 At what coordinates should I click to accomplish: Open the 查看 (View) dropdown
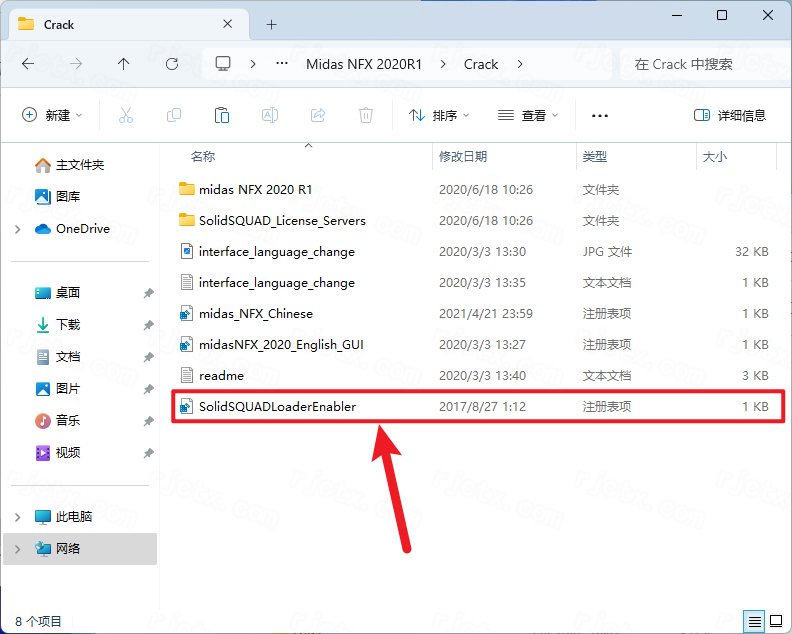tap(528, 115)
